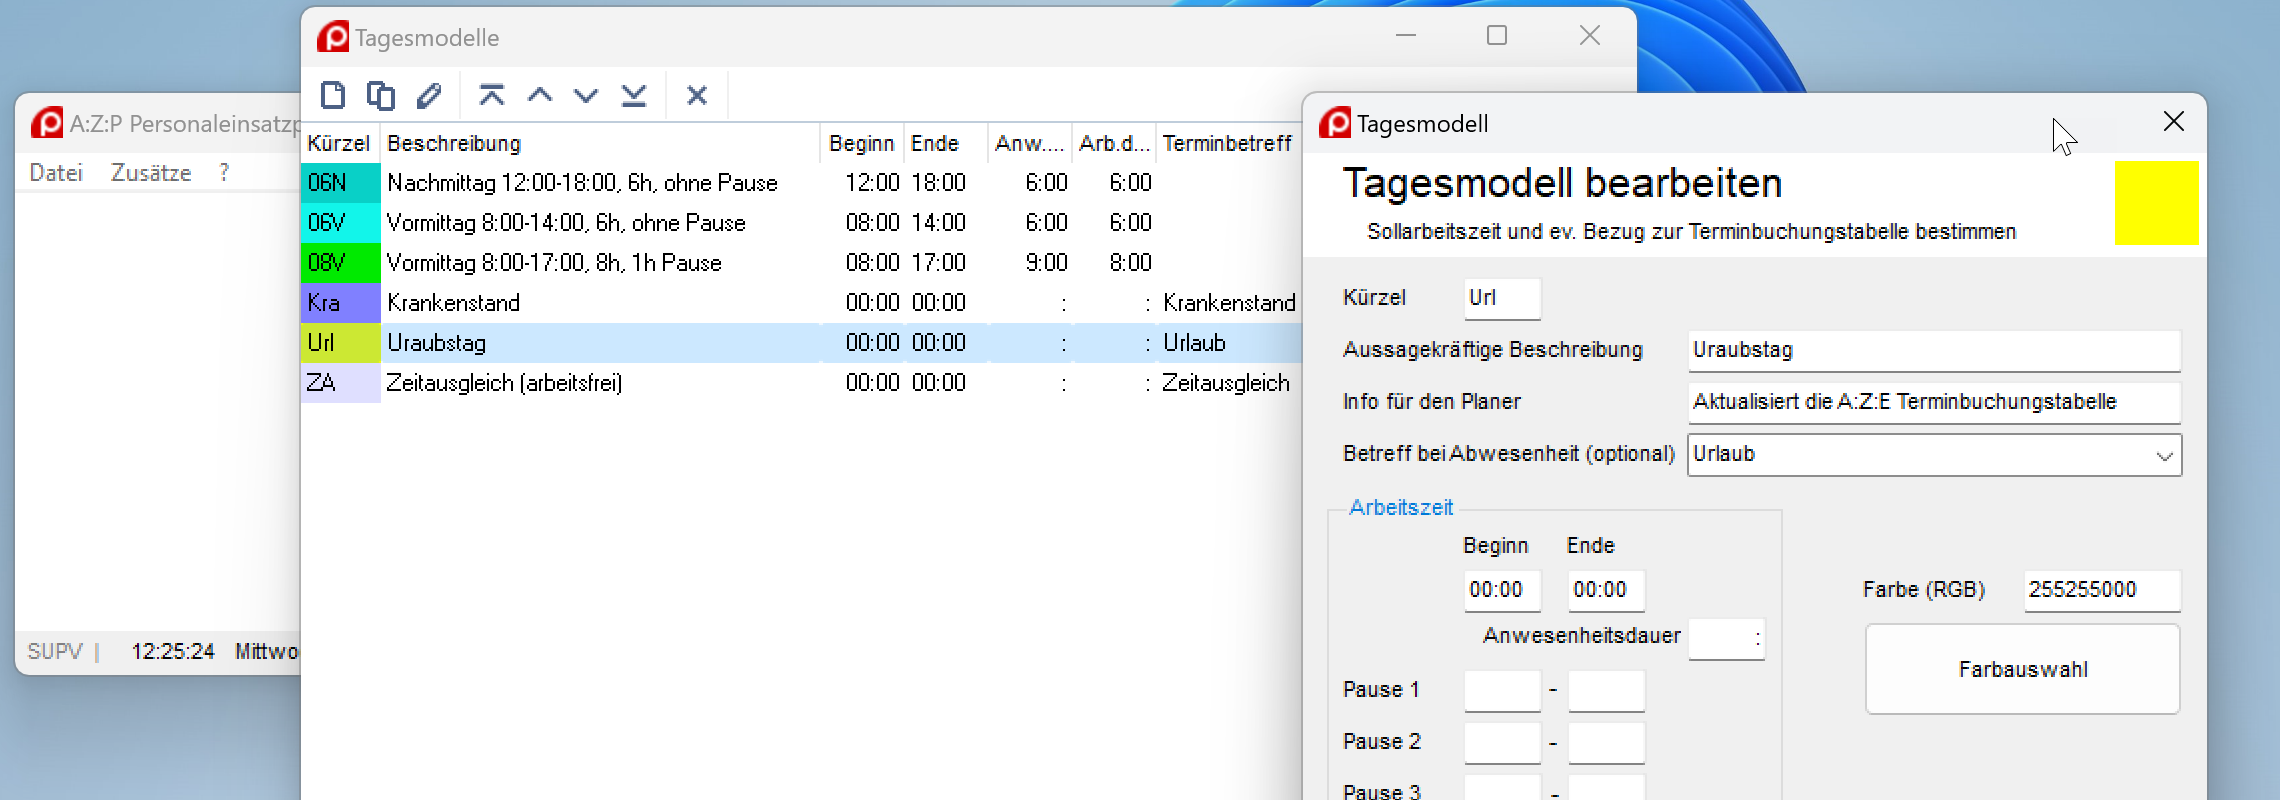Screen dimensions: 2280x800
Task: Click the Delete X toolbar icon
Action: pyautogui.click(x=697, y=96)
